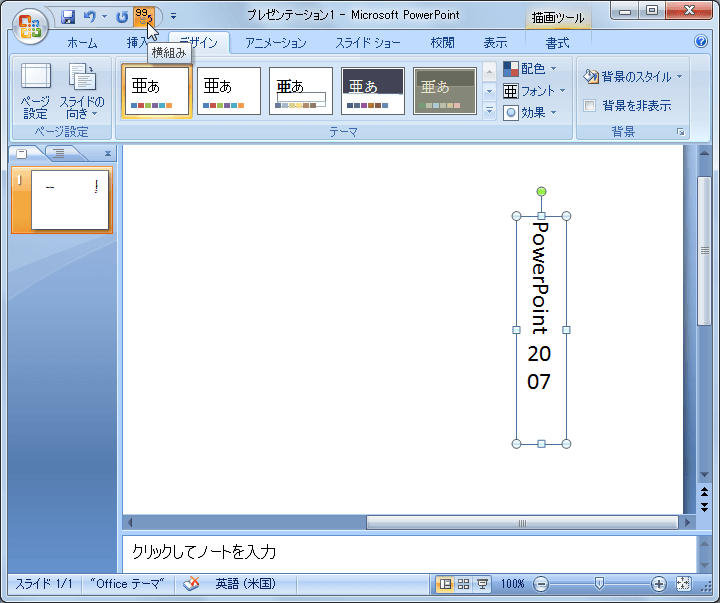Screen dimensions: 720x603
Task: Open the 背景 group dialog launcher
Action: click(681, 132)
